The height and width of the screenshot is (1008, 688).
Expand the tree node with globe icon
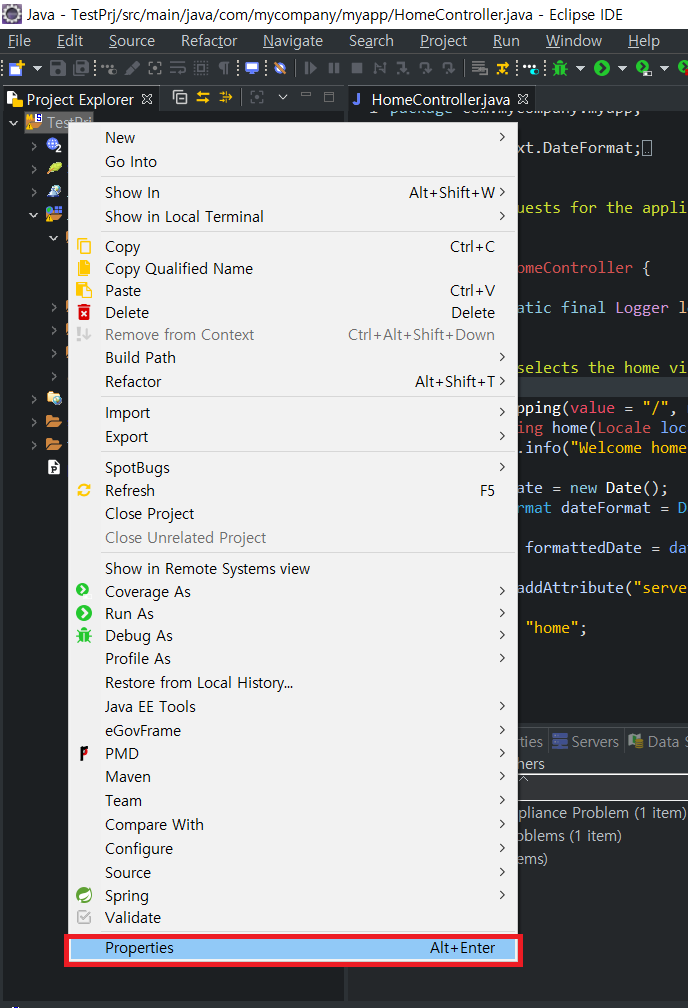34,146
